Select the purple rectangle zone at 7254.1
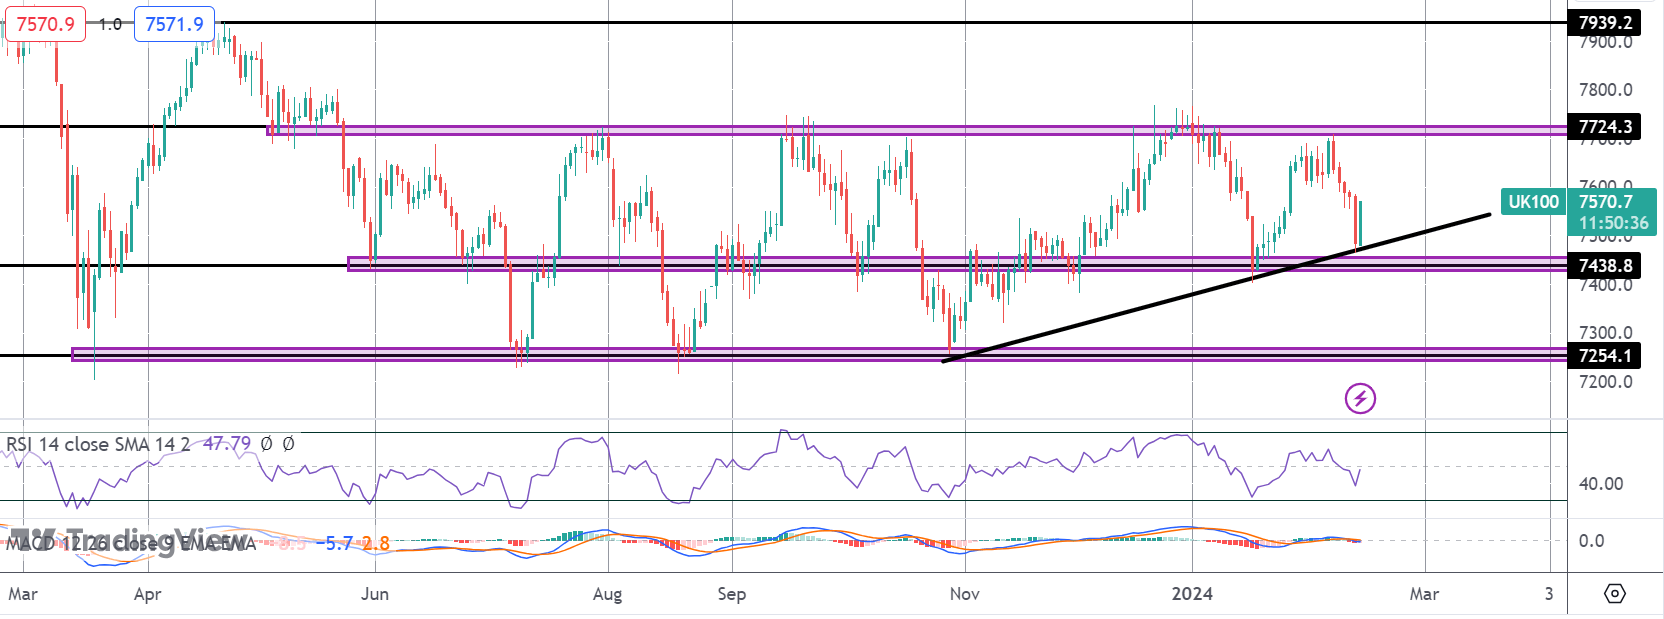Screen dimensions: 1664x619 [x=819, y=354]
